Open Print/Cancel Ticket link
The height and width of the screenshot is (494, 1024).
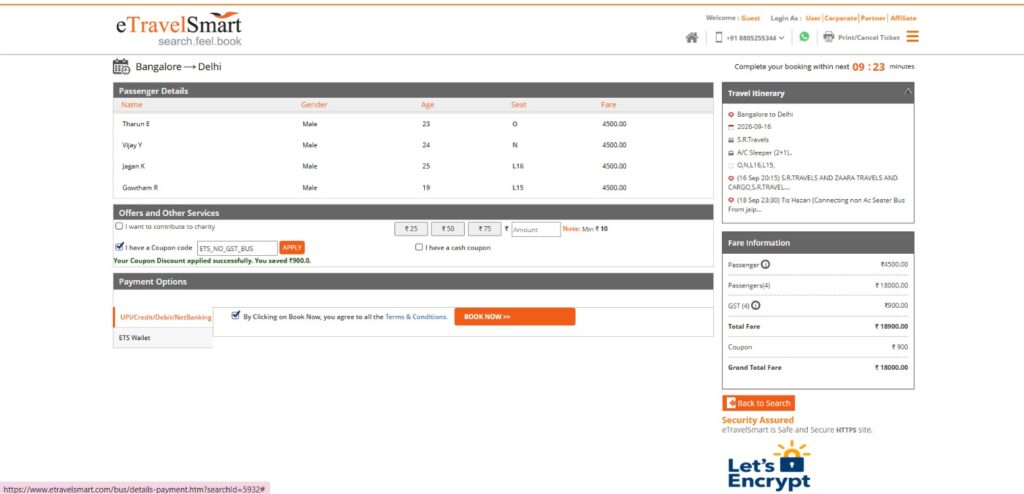(x=869, y=38)
